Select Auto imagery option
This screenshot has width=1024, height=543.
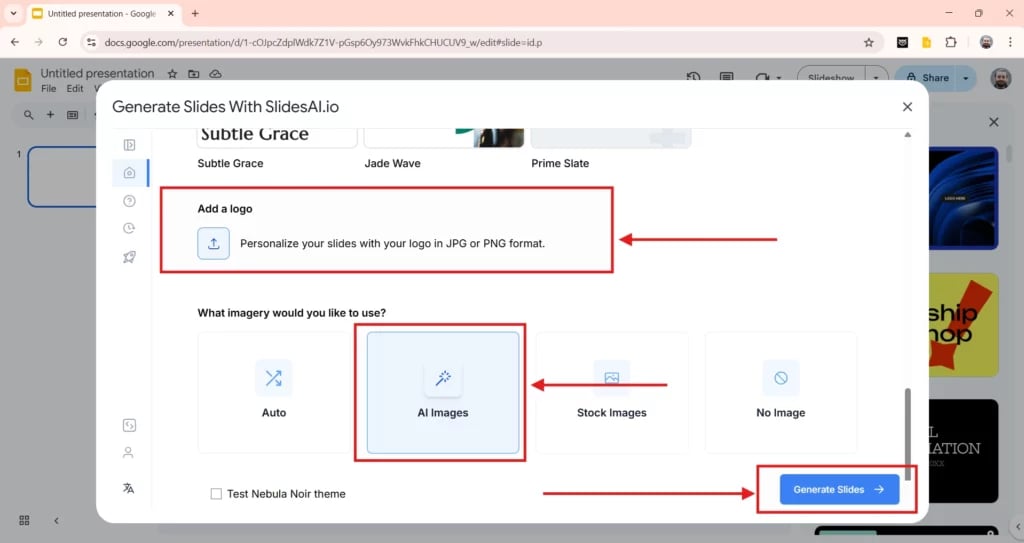(x=274, y=391)
